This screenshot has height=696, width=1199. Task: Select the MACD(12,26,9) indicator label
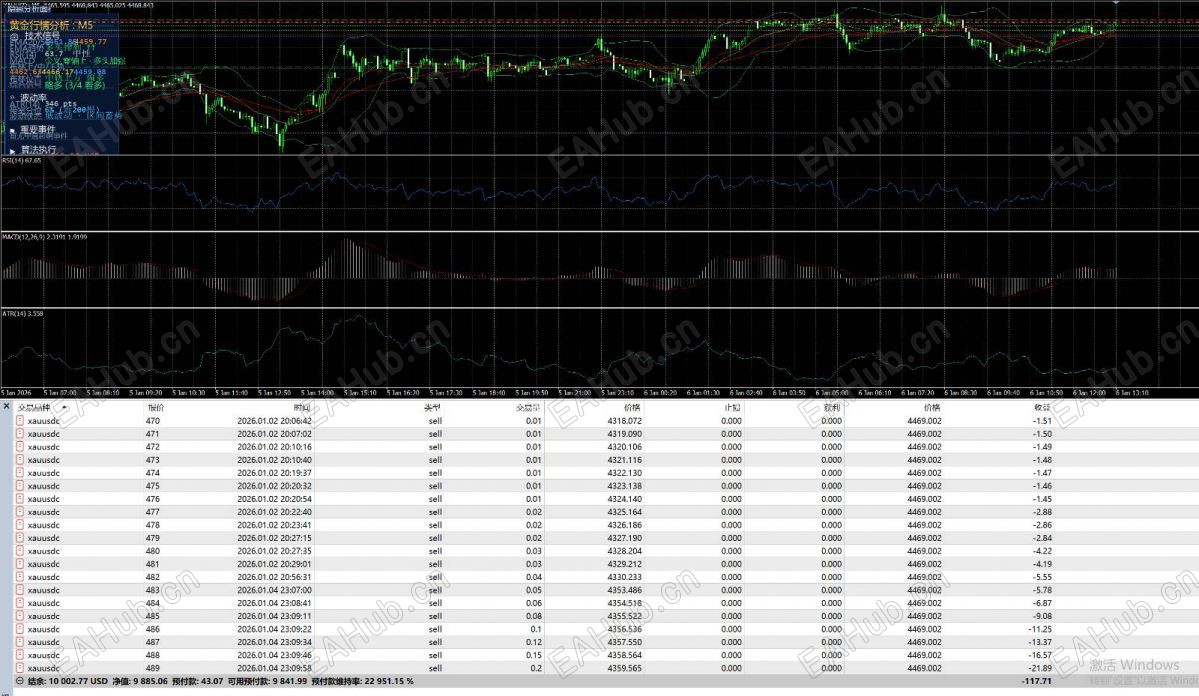[44, 237]
